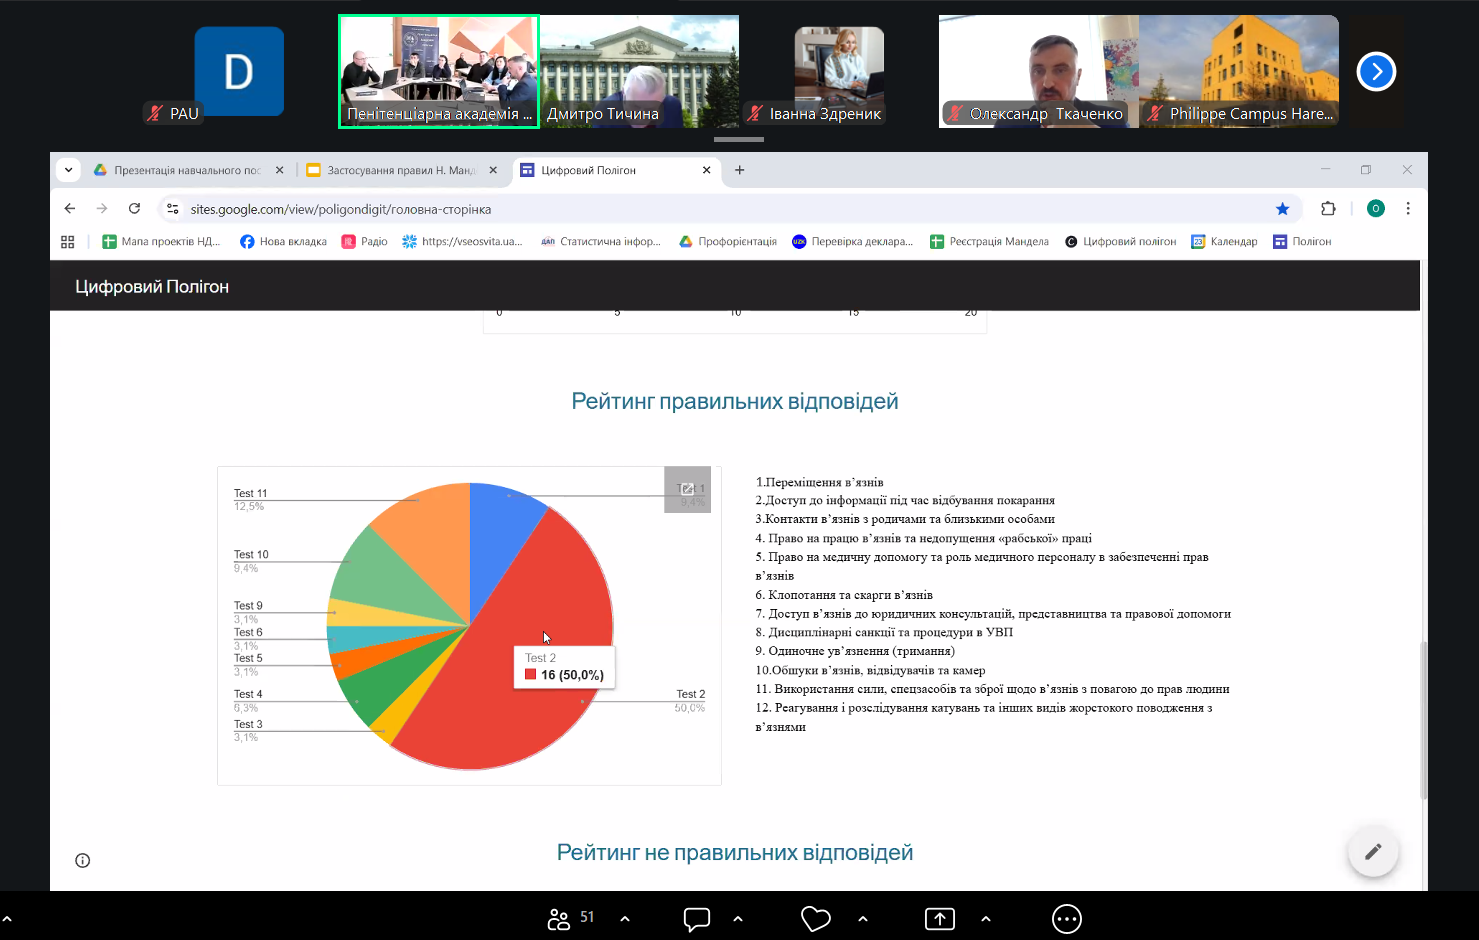The height and width of the screenshot is (940, 1479).
Task: Select Олександр Ткаченко video thumbnail
Action: click(1038, 70)
